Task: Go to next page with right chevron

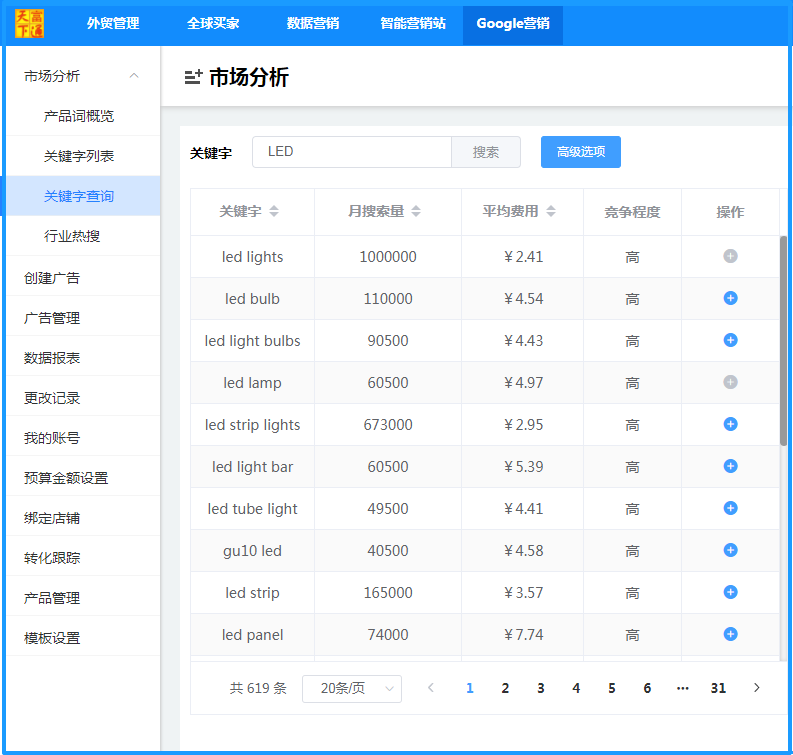Action: pyautogui.click(x=757, y=688)
